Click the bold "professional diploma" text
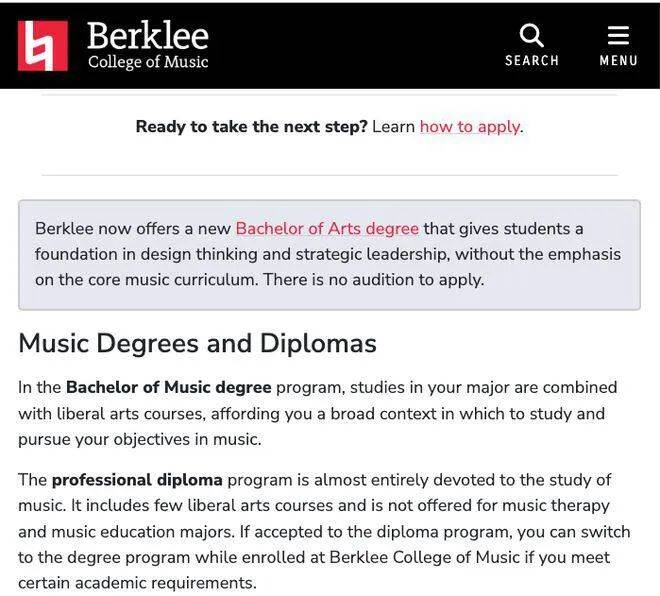660x596 pixels. (137, 480)
